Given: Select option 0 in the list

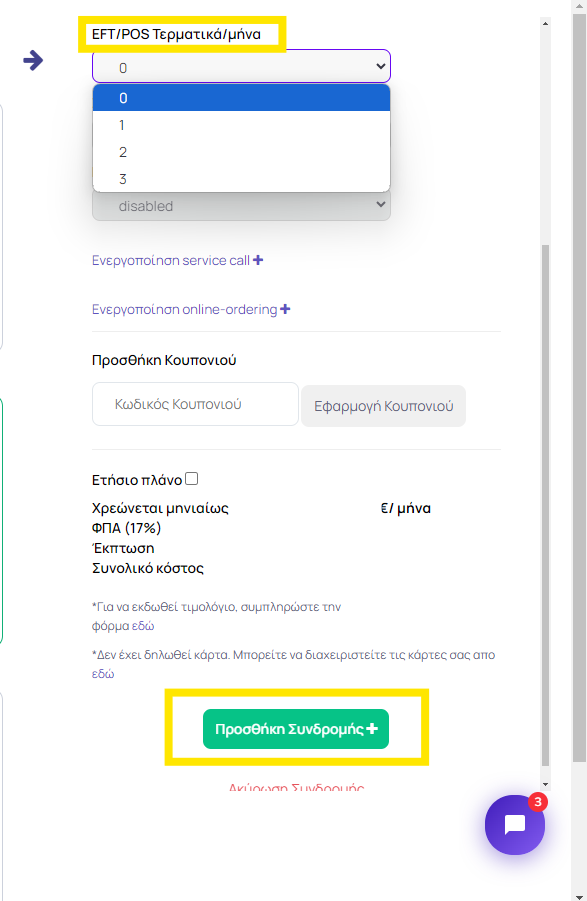Looking at the screenshot, I should [x=241, y=98].
